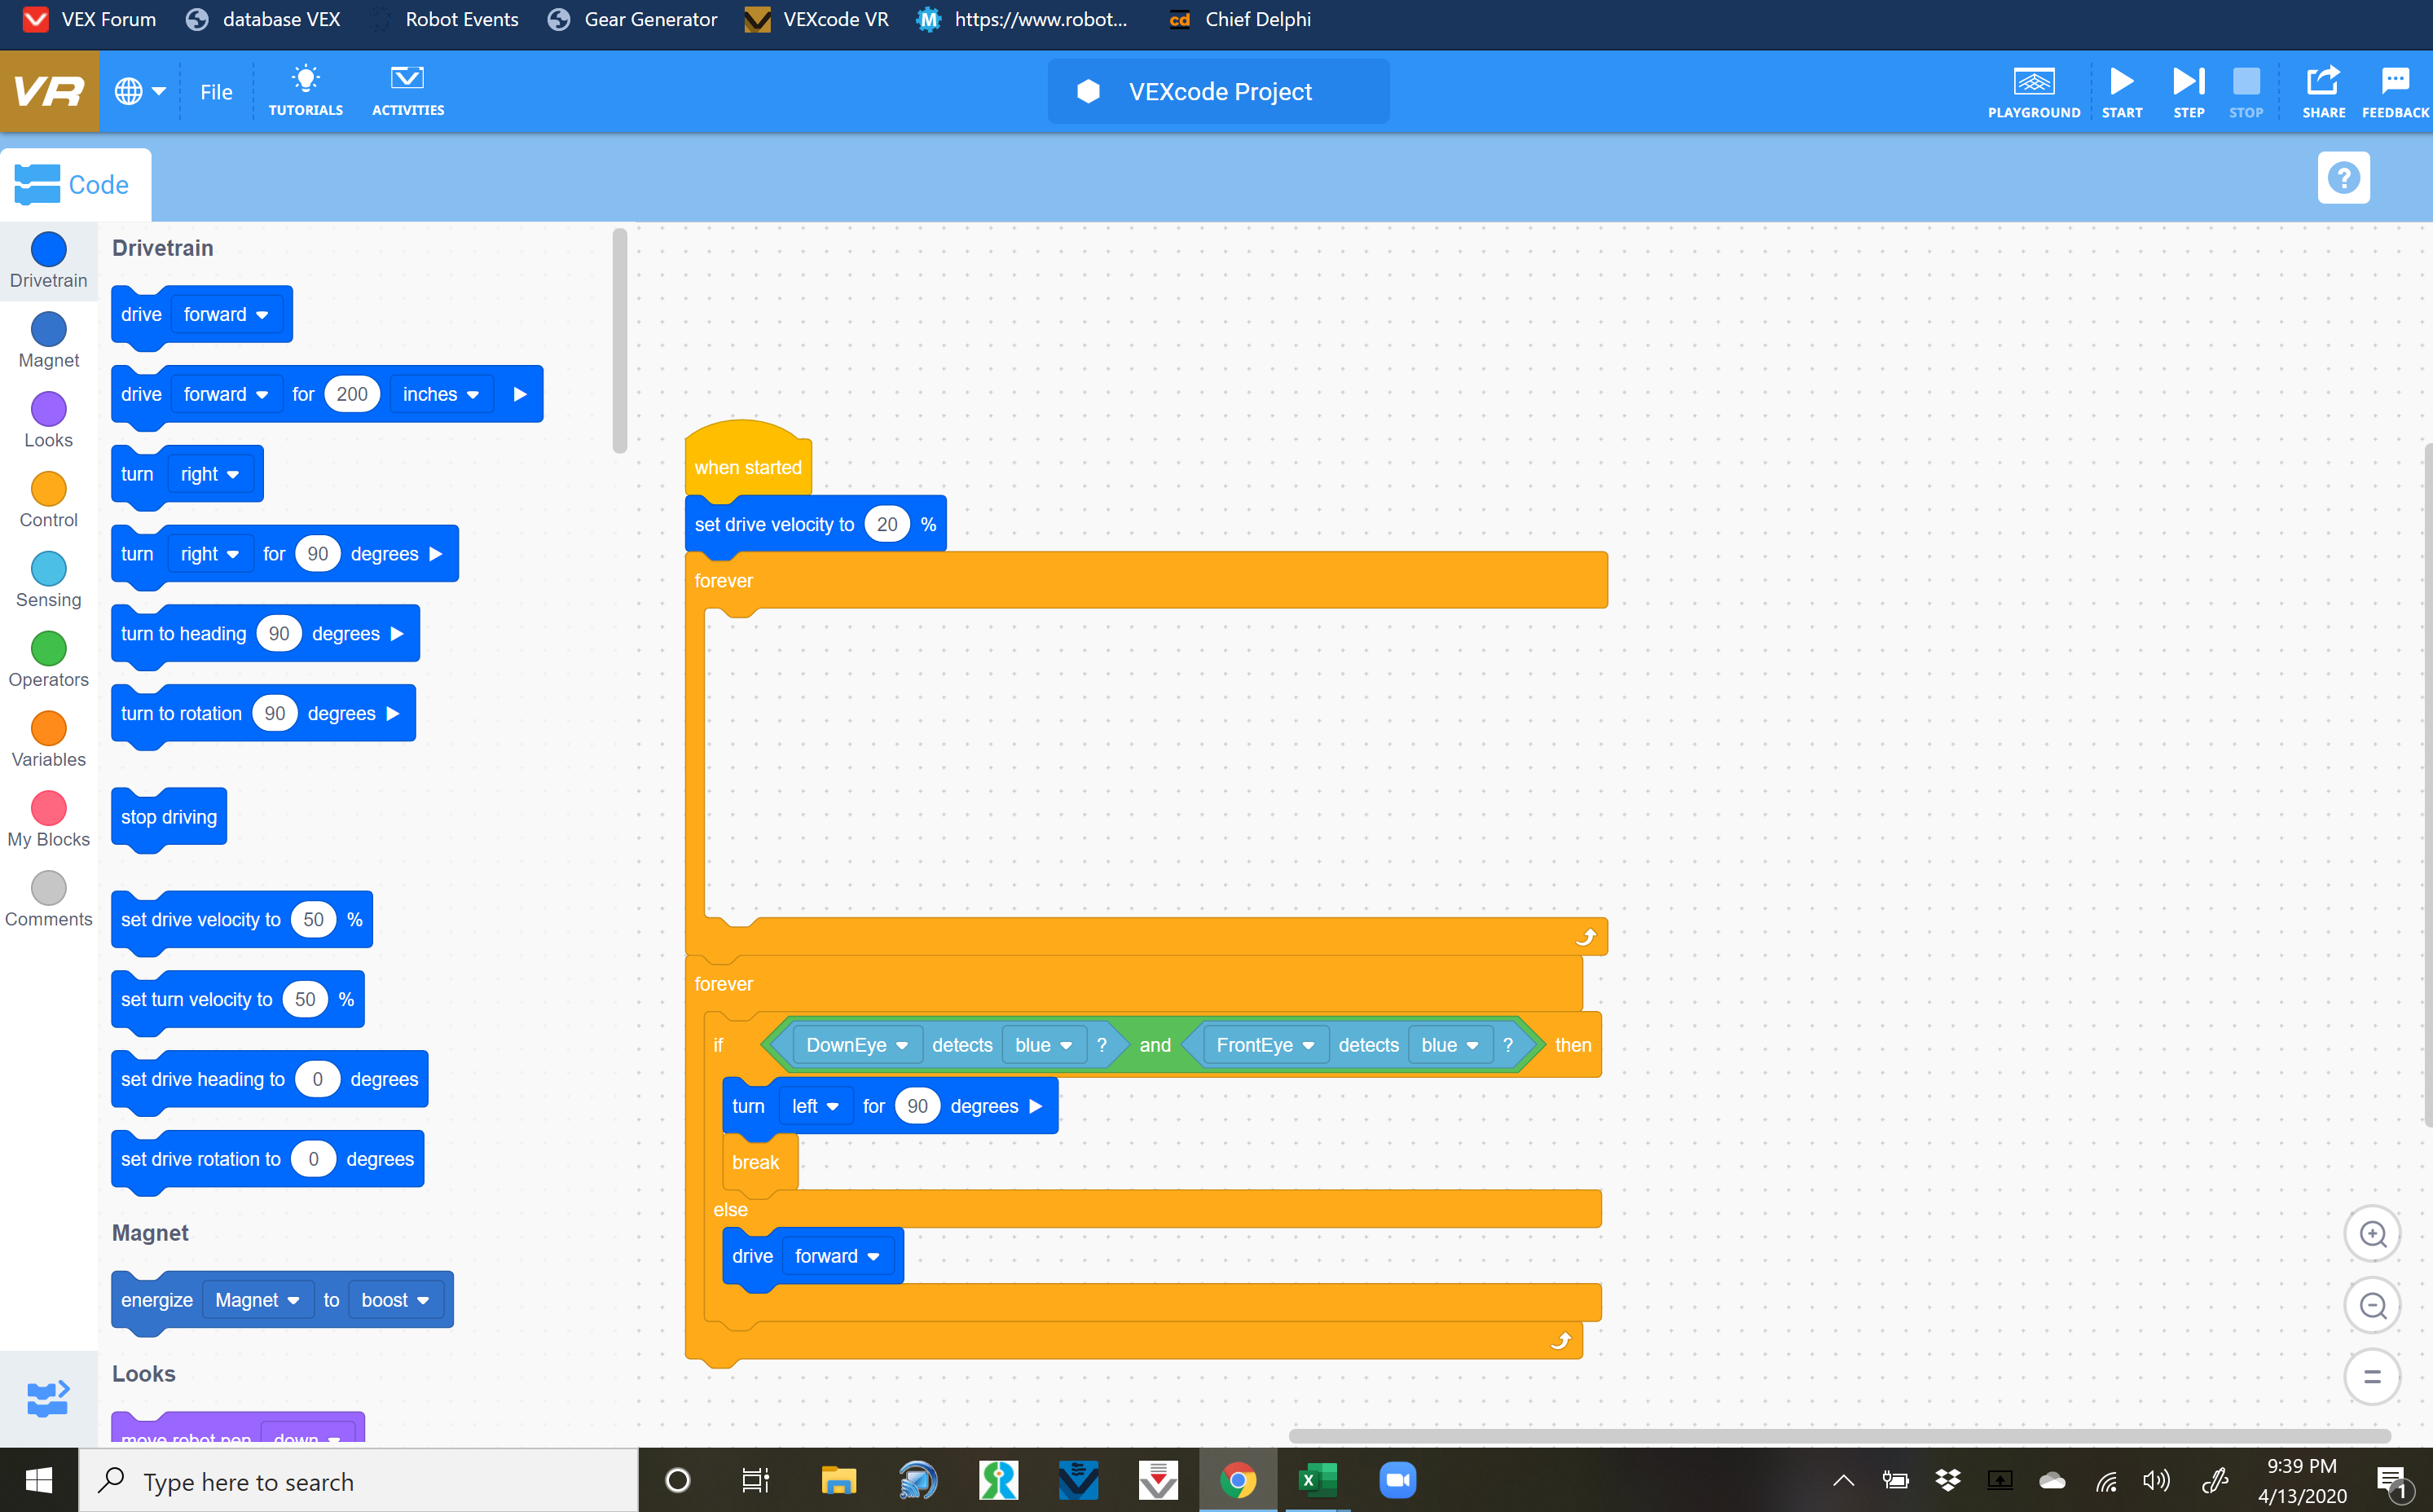Click the block converter icon at the palette bottom
The image size is (2433, 1512).
click(x=48, y=1398)
